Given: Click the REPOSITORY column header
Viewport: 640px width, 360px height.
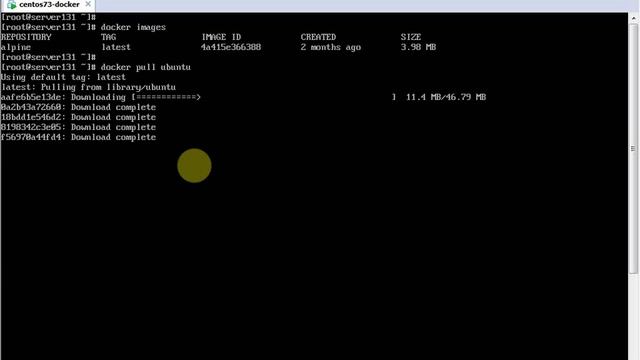Looking at the screenshot, I should pyautogui.click(x=26, y=37).
